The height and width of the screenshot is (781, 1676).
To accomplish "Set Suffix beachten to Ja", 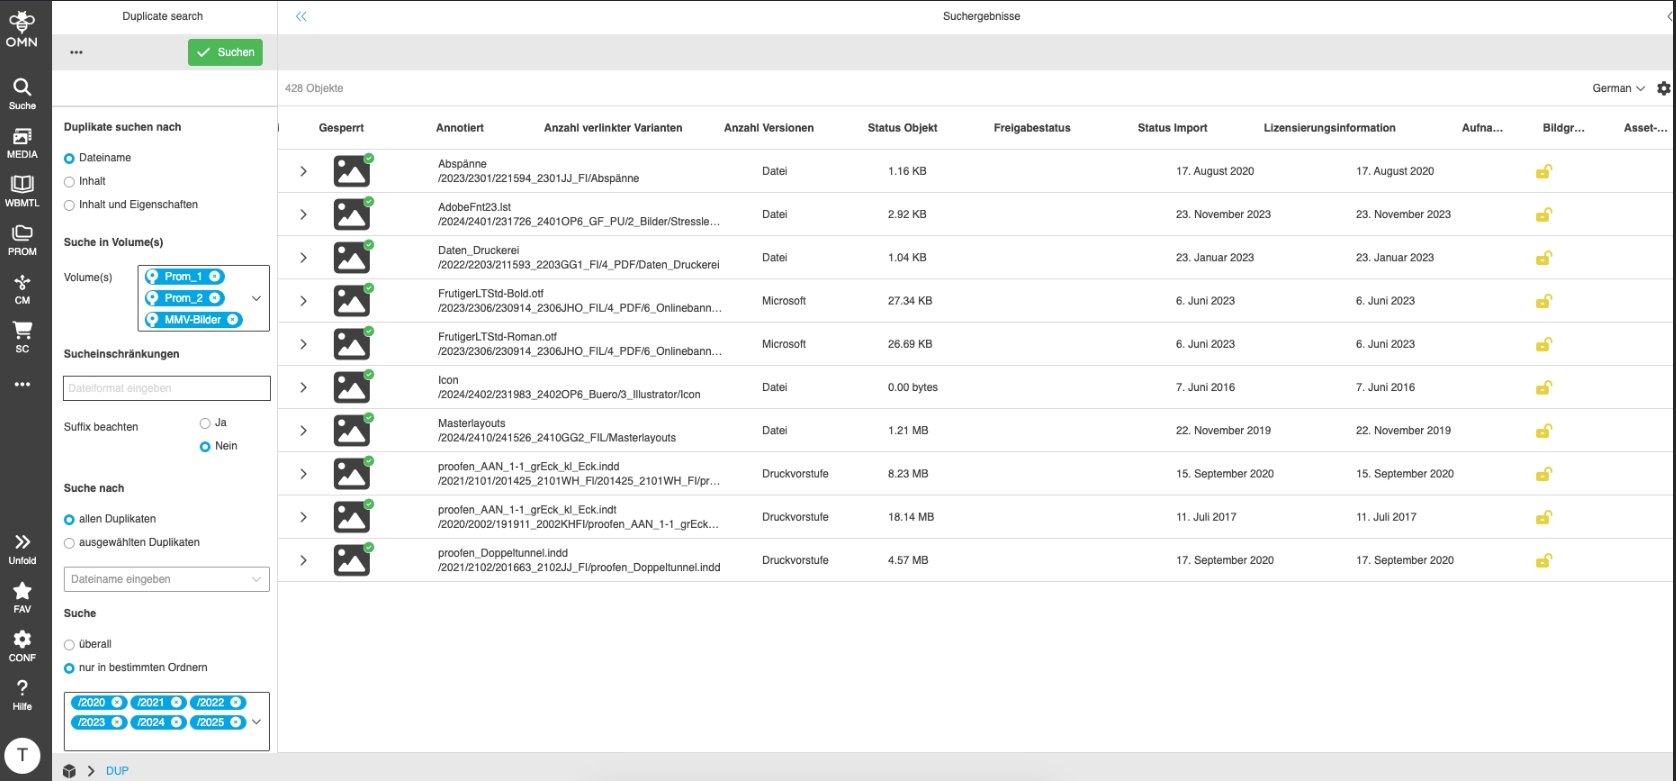I will click(205, 423).
